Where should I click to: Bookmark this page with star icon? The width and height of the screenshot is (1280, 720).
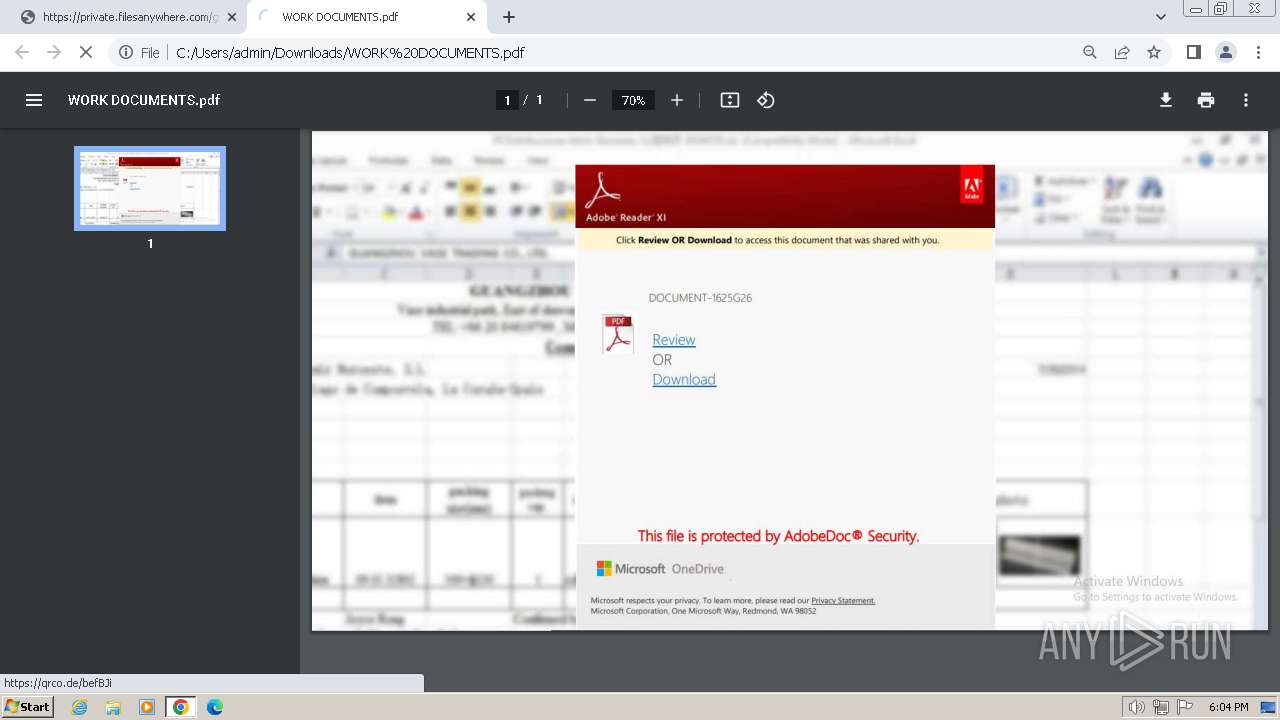tap(1154, 52)
